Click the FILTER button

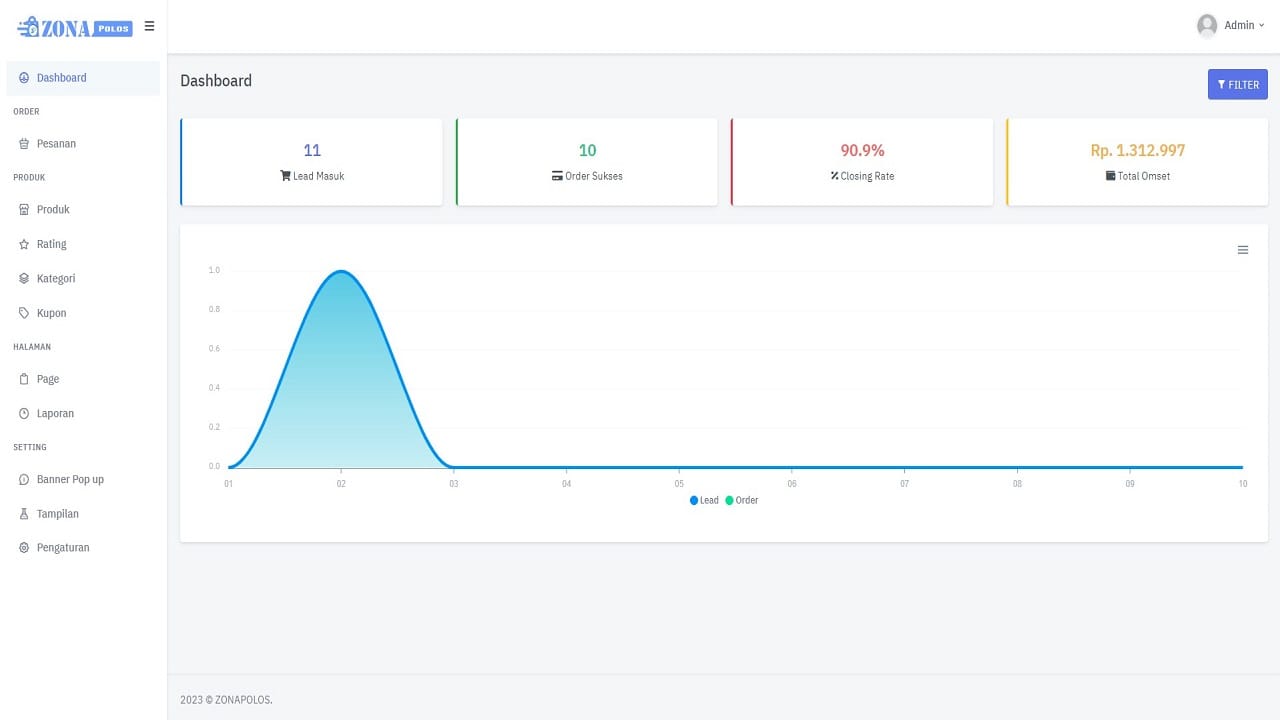[1237, 85]
